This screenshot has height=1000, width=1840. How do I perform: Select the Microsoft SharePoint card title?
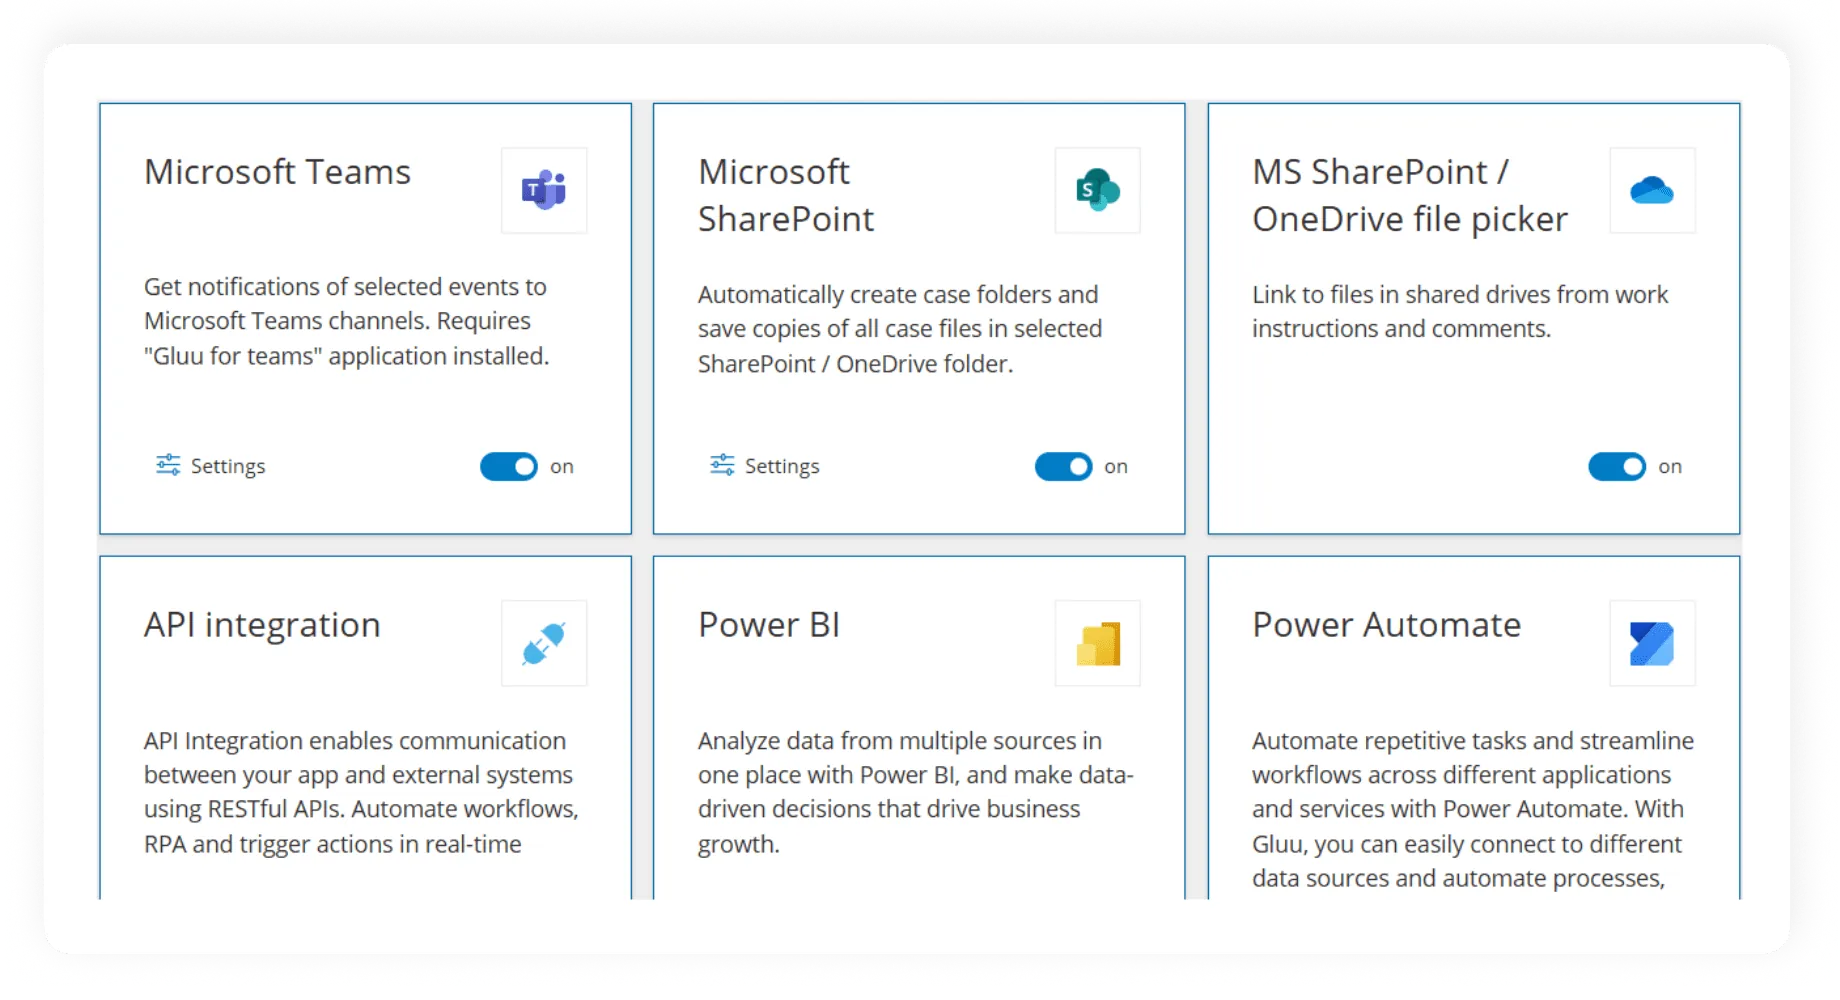[786, 195]
